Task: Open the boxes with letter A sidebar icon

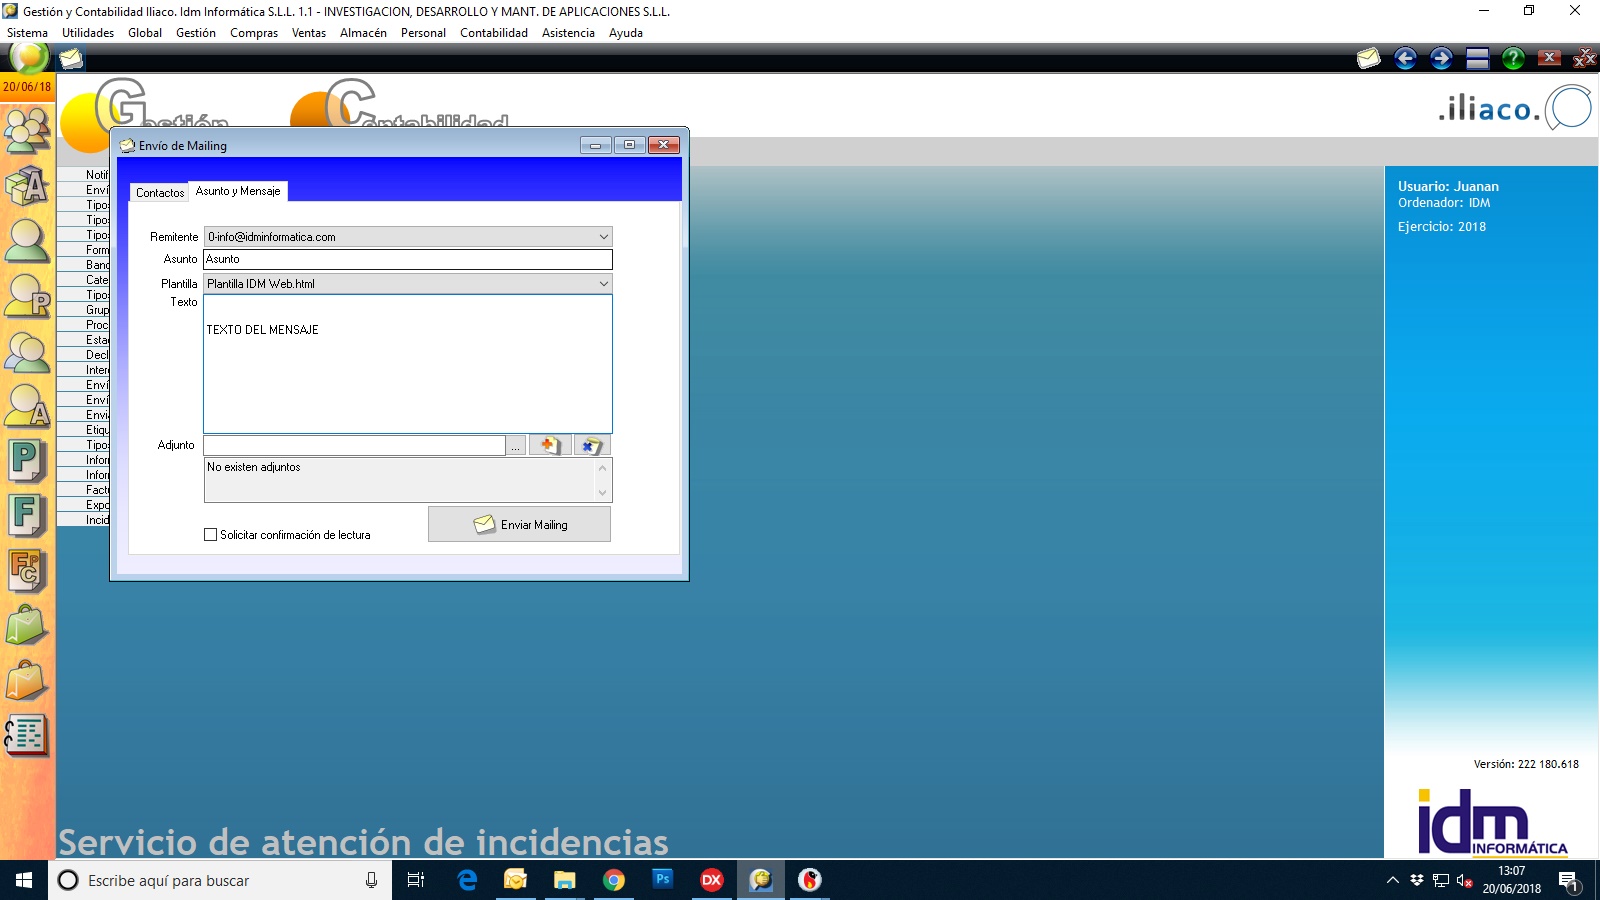Action: [x=27, y=184]
